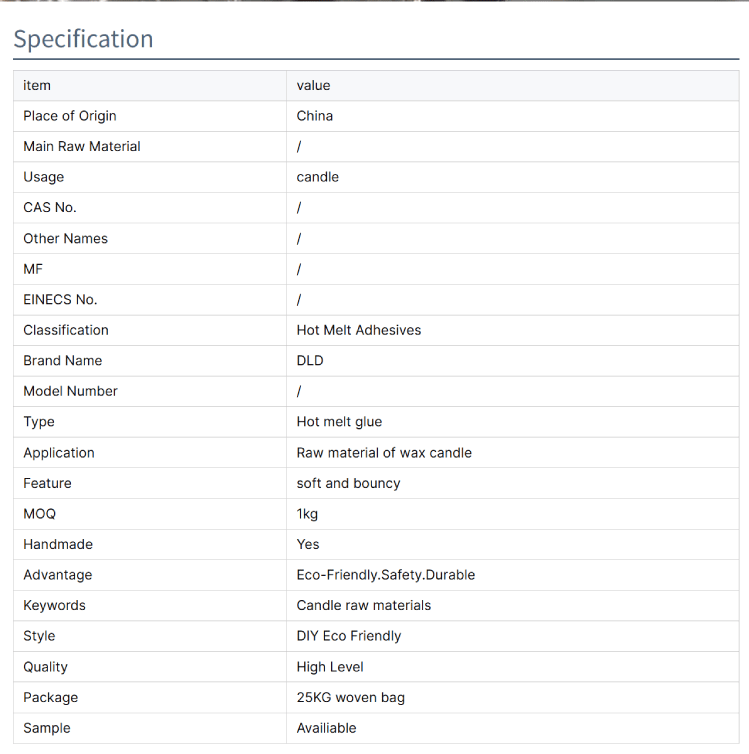The width and height of the screenshot is (749, 754).
Task: Select the 'Availiable' sample value
Action: (x=327, y=728)
